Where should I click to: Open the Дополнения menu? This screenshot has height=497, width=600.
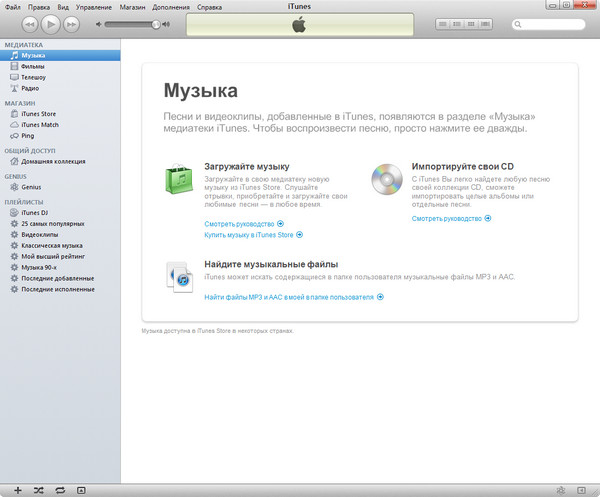(x=171, y=7)
